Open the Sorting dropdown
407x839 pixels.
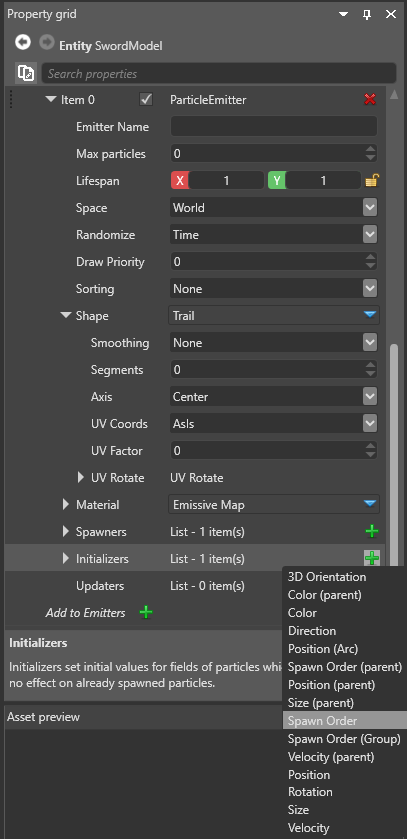point(274,288)
